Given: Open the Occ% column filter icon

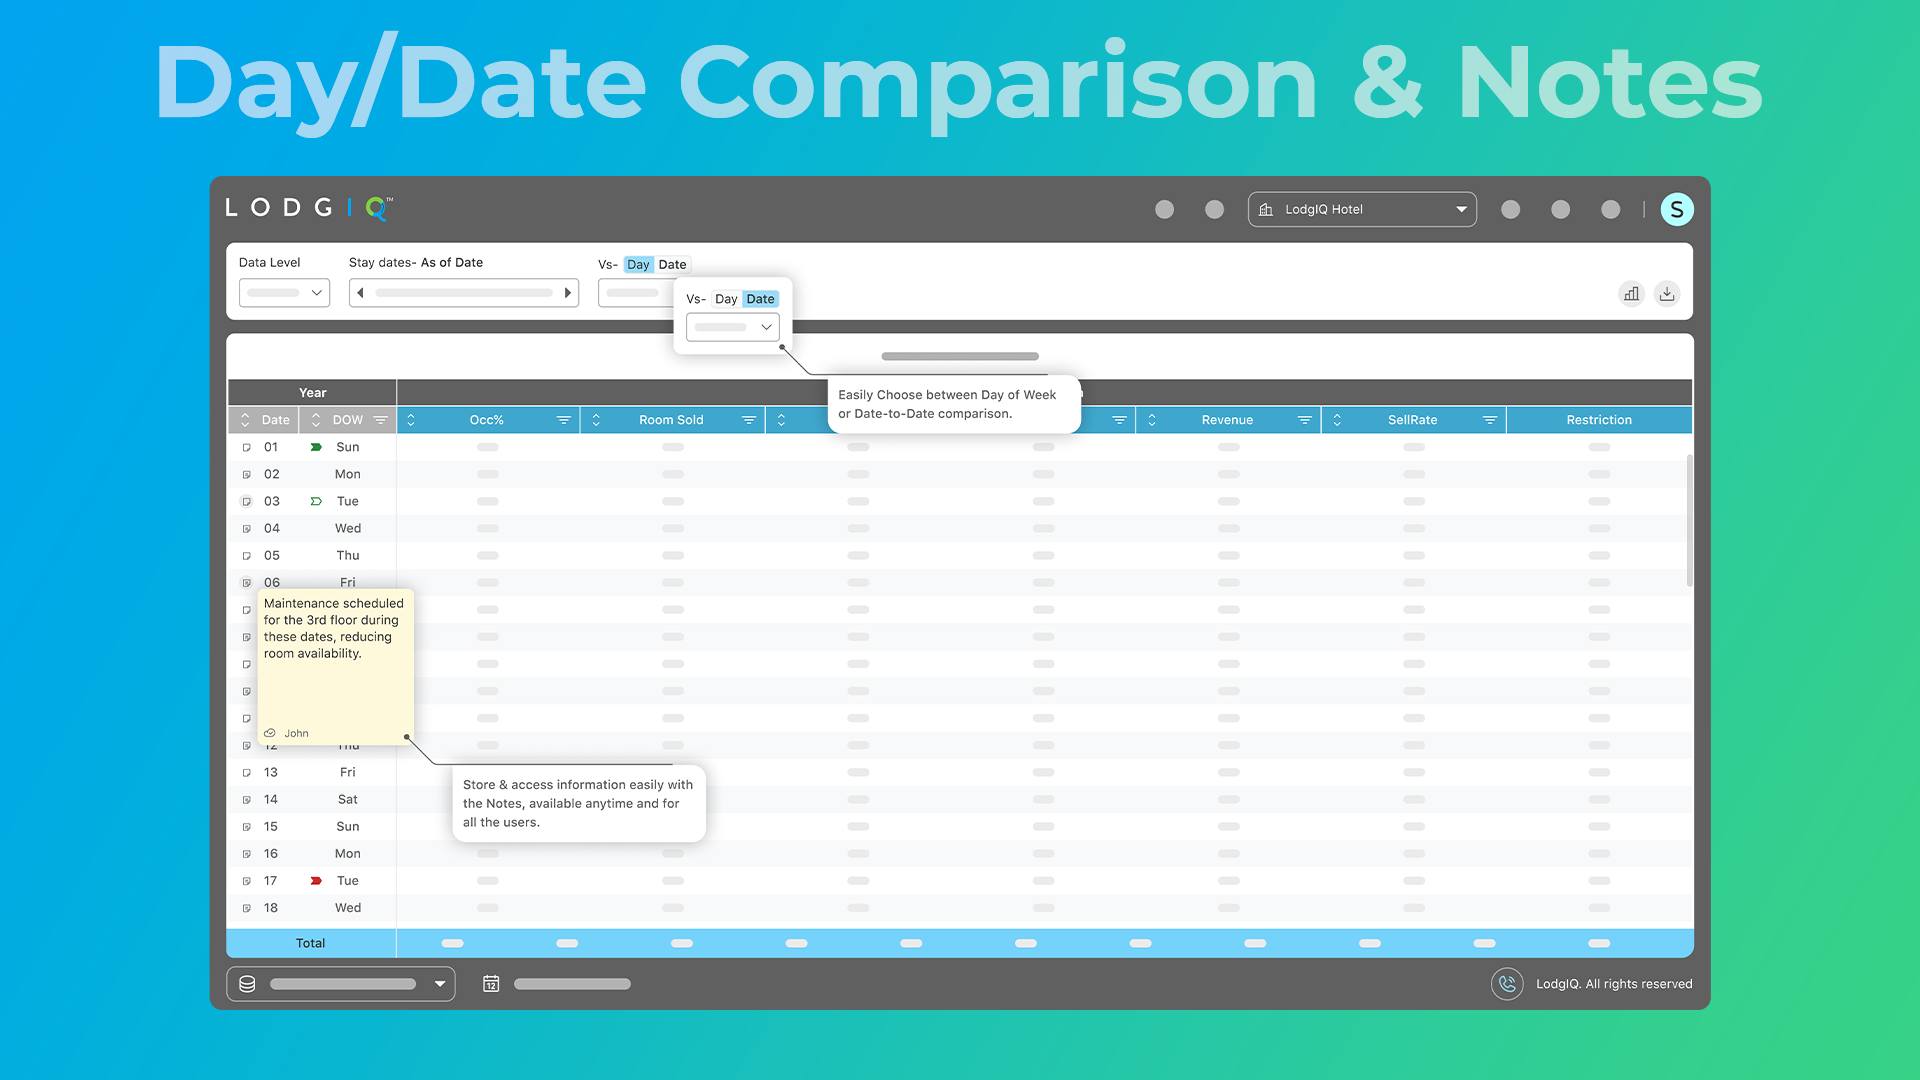Looking at the screenshot, I should [x=564, y=420].
